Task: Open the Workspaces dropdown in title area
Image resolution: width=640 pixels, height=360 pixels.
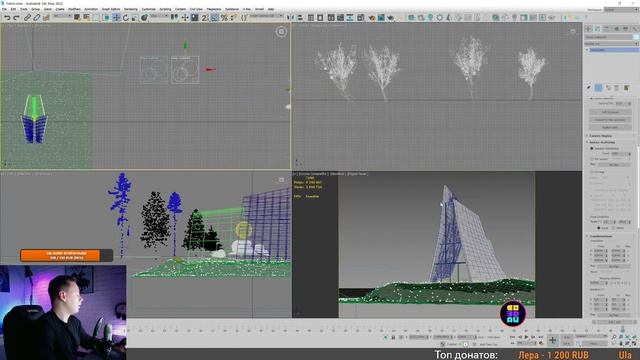Action: (x=620, y=9)
